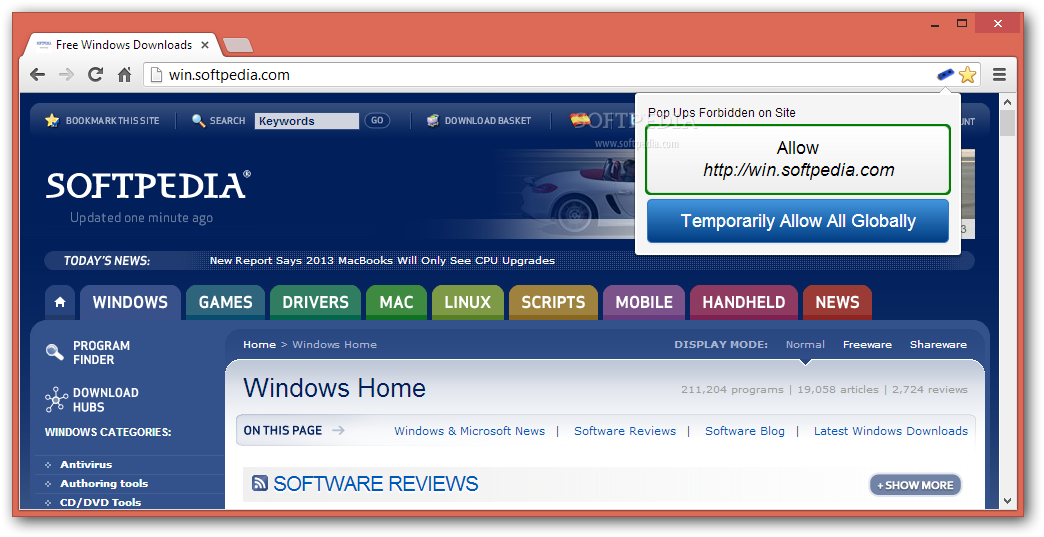Screen dimensions: 1044x537
Task: Bookmark the page with the star icon
Action: [967, 75]
